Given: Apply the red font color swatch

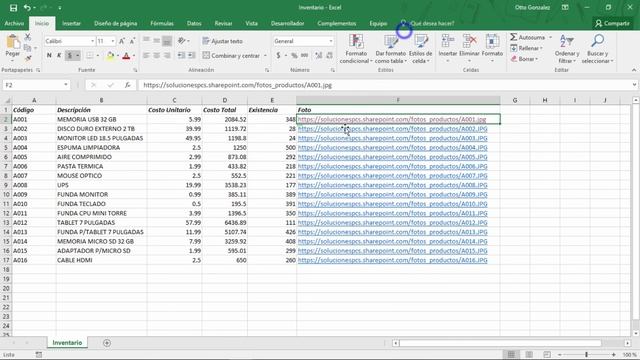Looking at the screenshot, I should (126, 56).
